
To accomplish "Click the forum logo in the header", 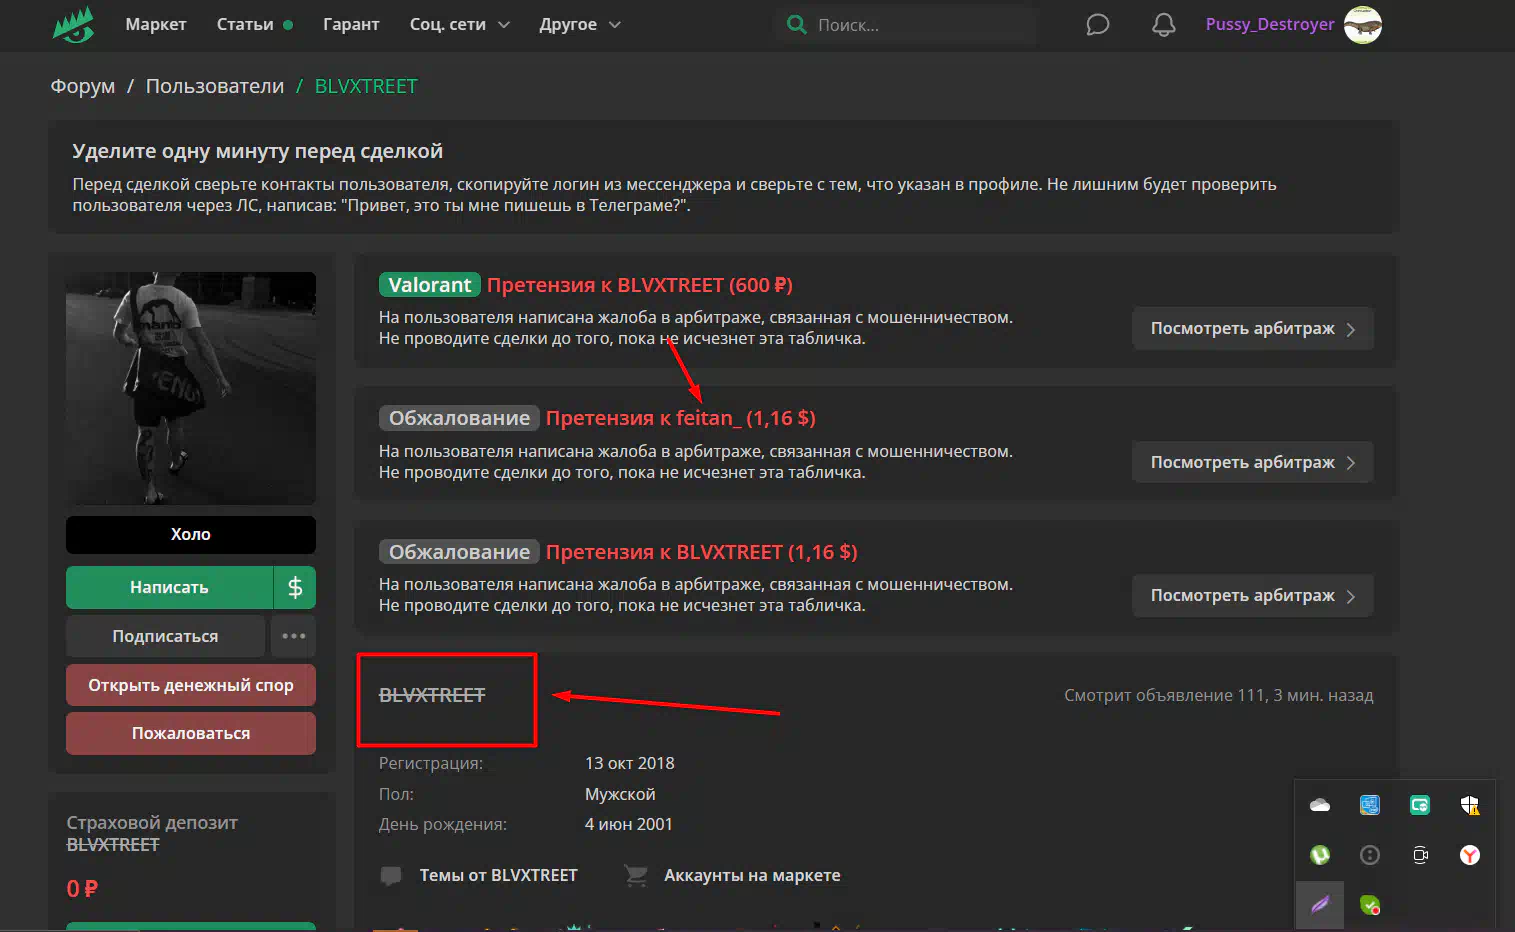I will point(74,25).
